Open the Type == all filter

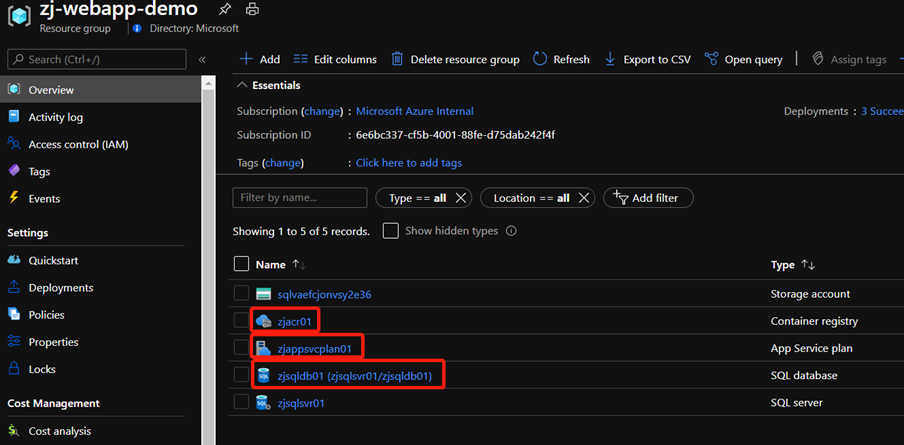[417, 198]
